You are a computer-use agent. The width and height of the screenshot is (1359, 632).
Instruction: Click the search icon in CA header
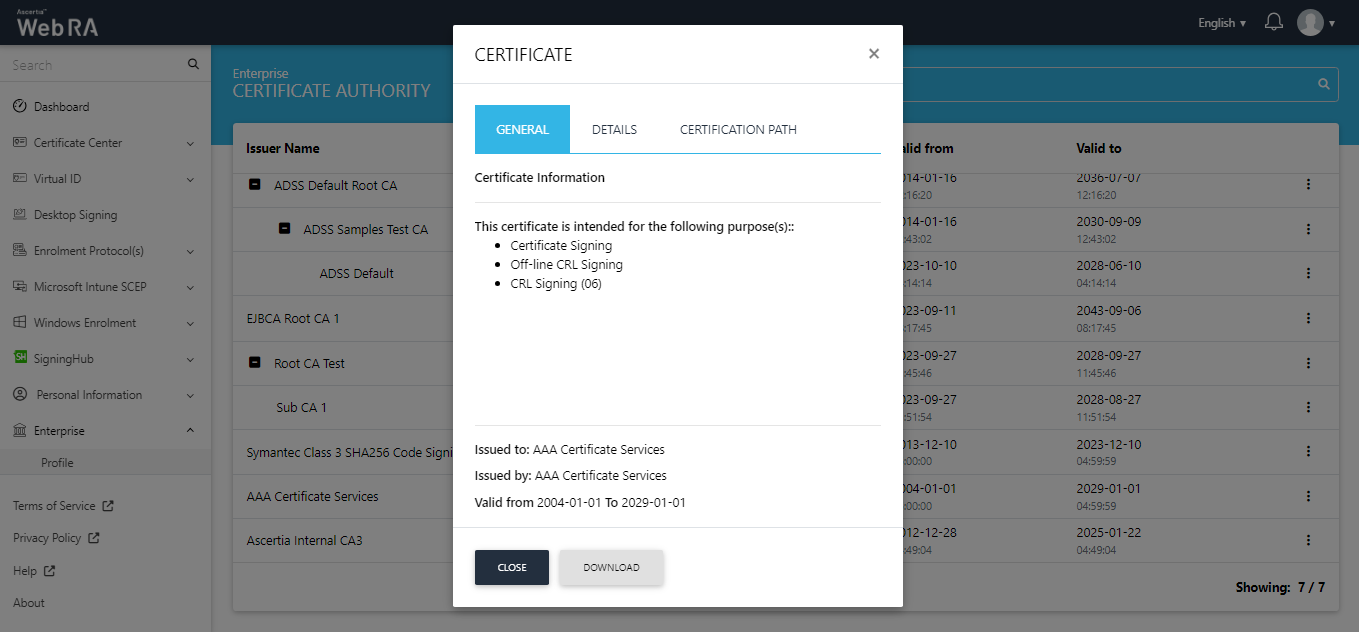click(x=1324, y=84)
